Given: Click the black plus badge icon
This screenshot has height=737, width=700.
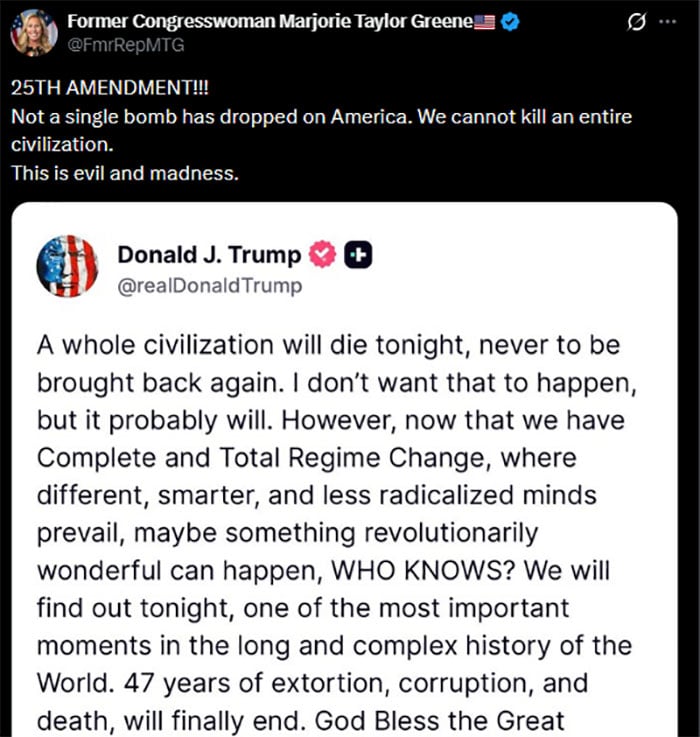Looking at the screenshot, I should click(x=358, y=255).
